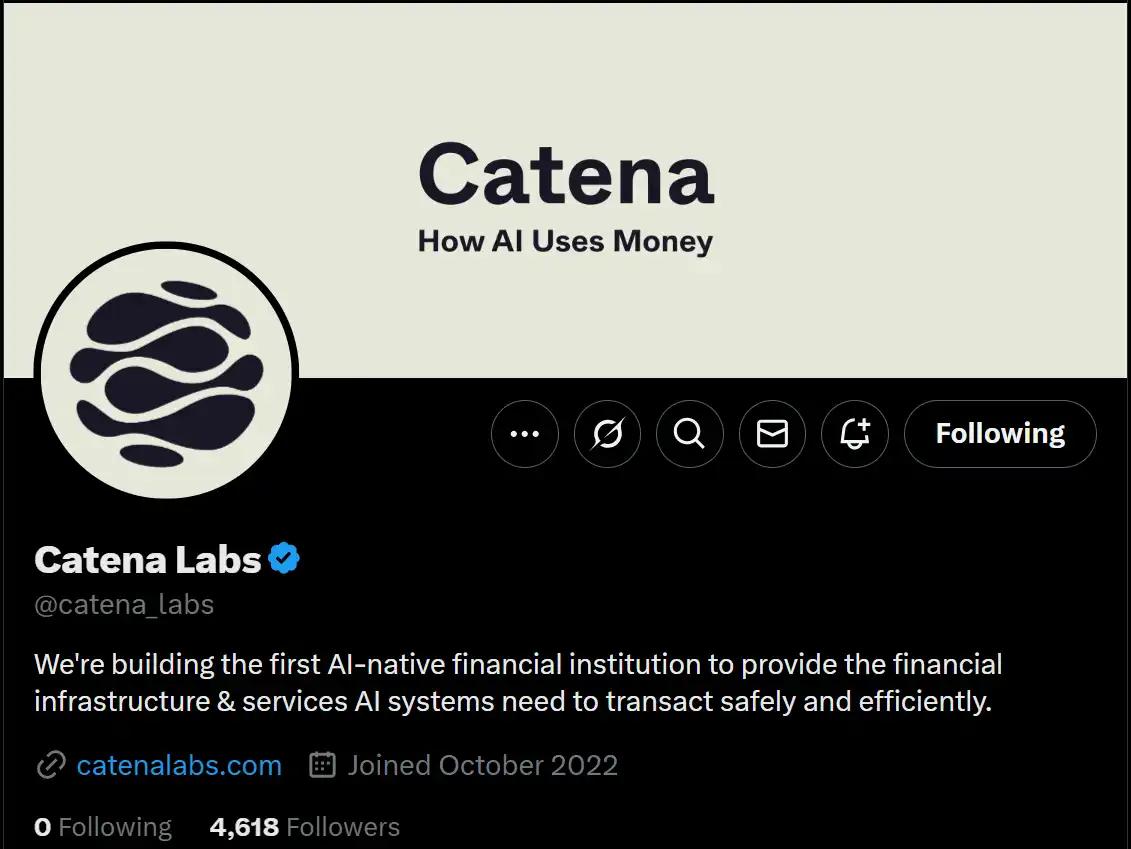Unfollow by clicking the Following button
The image size is (1131, 849).
point(999,434)
